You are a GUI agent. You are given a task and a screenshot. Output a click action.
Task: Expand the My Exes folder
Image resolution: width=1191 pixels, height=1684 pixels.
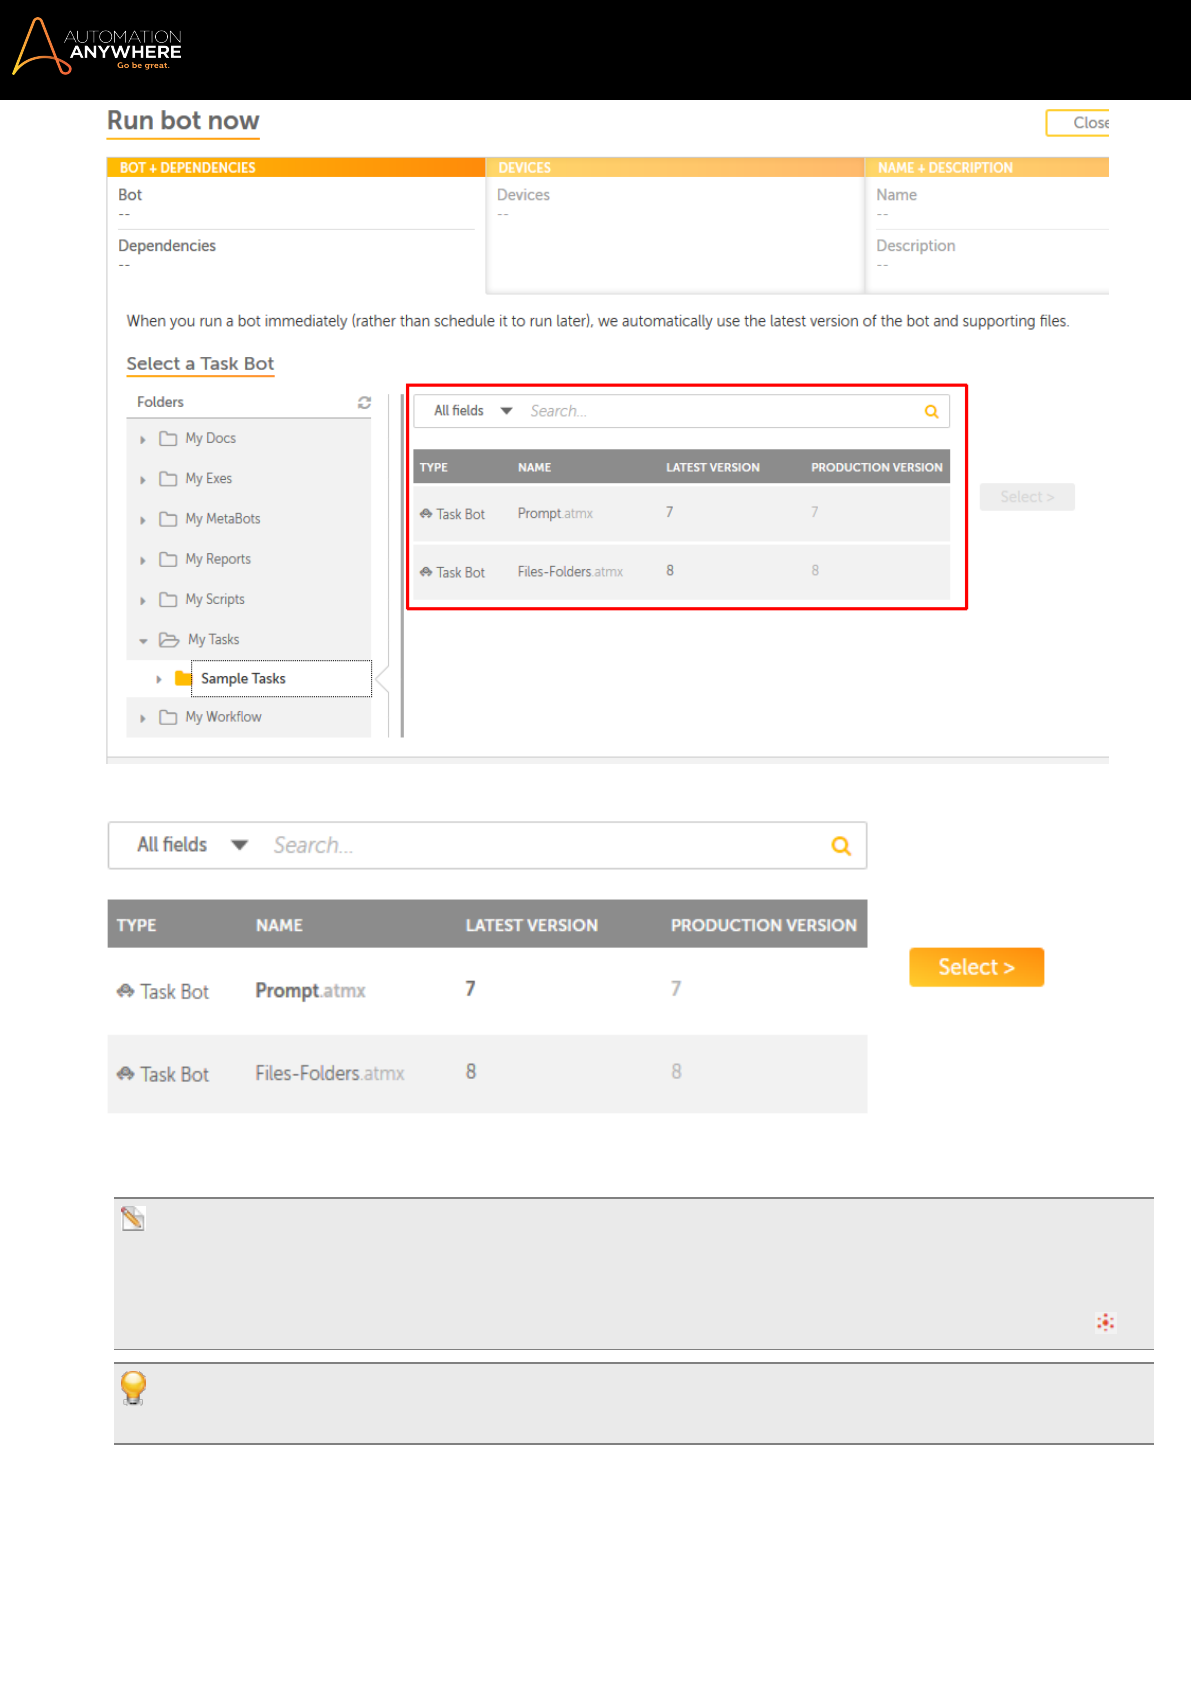tap(143, 479)
